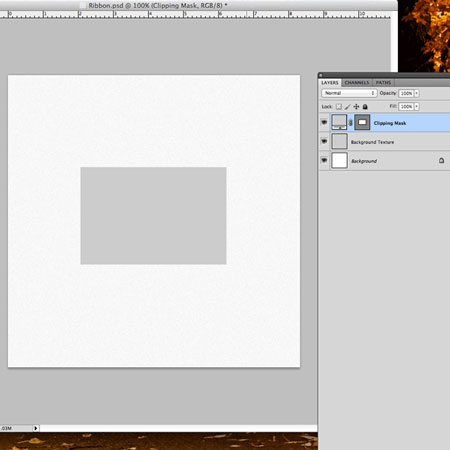Click the Background layer lock icon

pyautogui.click(x=441, y=161)
